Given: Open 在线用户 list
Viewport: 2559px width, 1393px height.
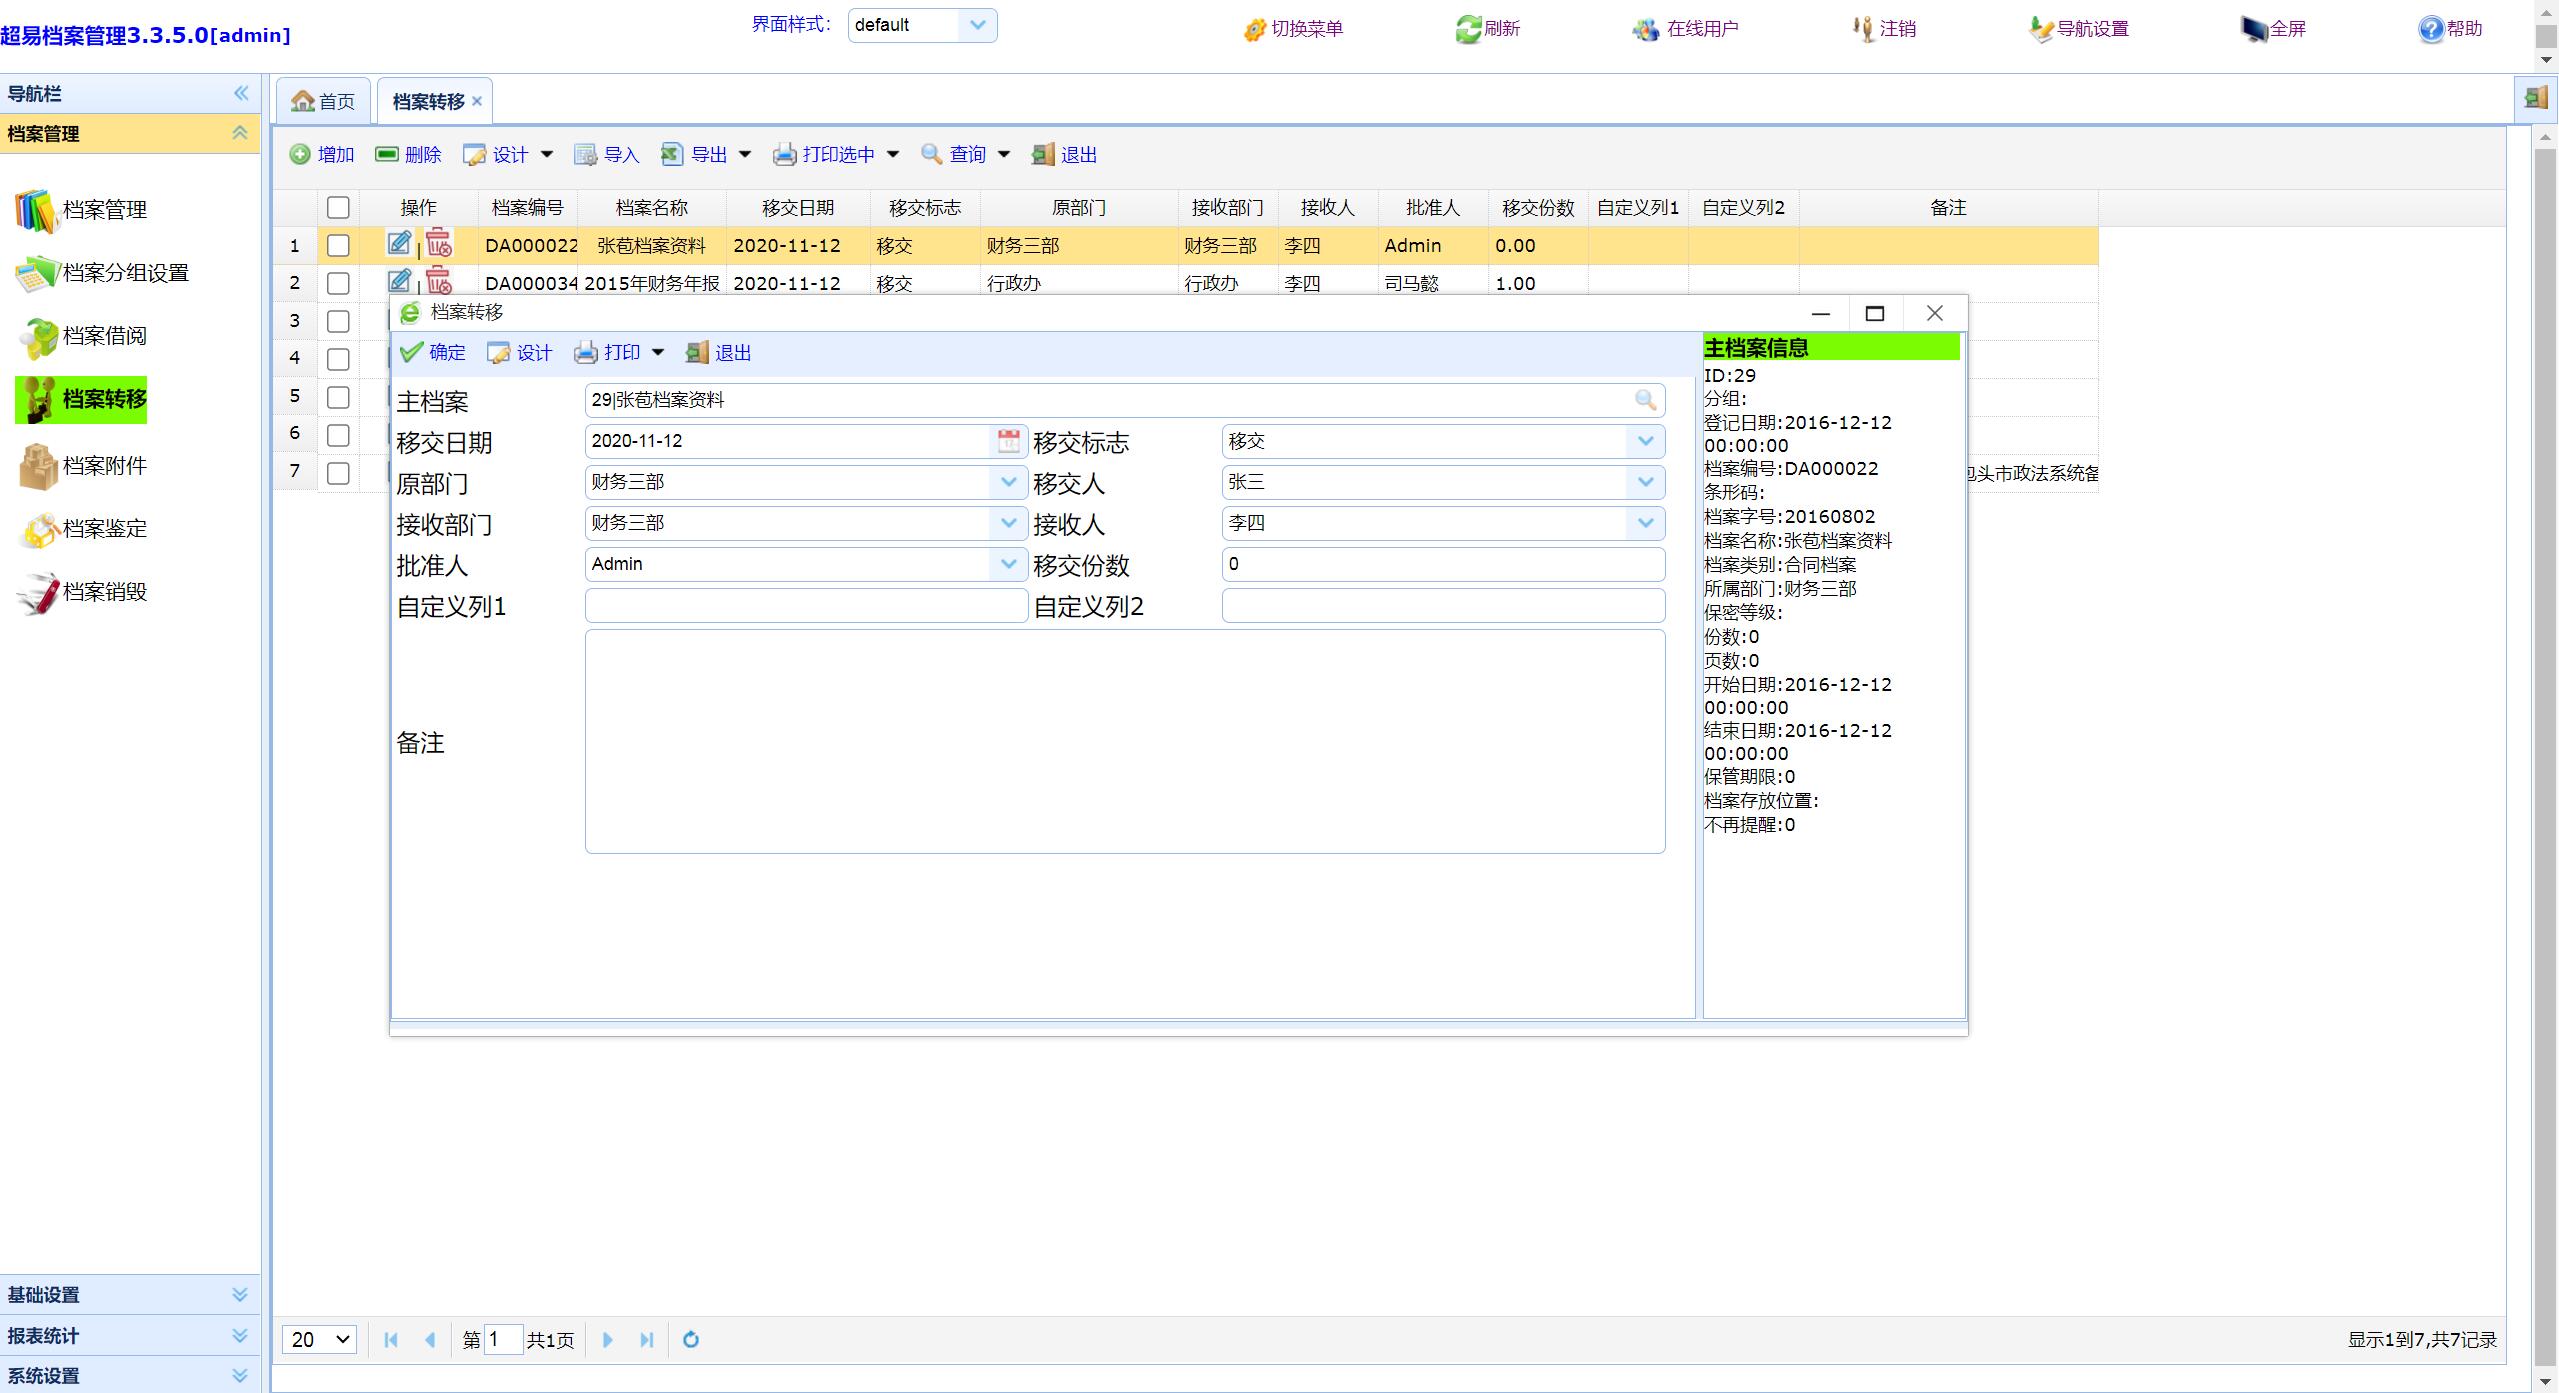Looking at the screenshot, I should pyautogui.click(x=1686, y=29).
